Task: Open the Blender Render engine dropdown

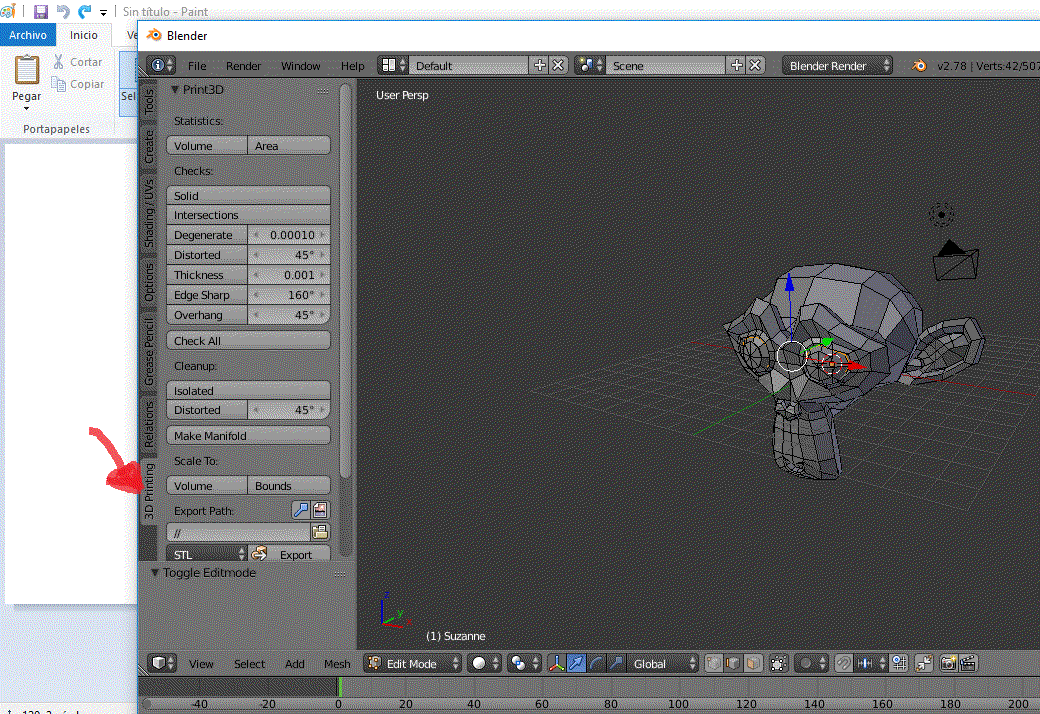Action: click(838, 65)
